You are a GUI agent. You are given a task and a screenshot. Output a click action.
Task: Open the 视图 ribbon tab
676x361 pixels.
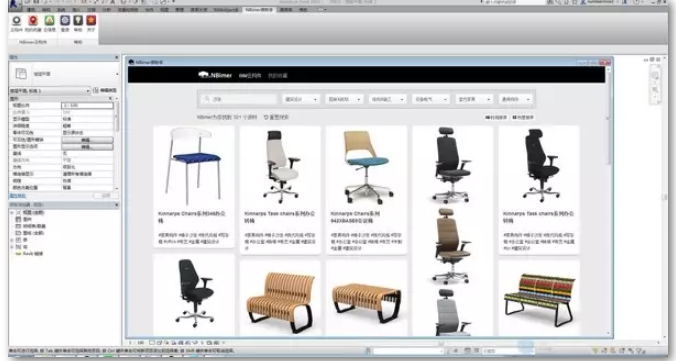164,9
